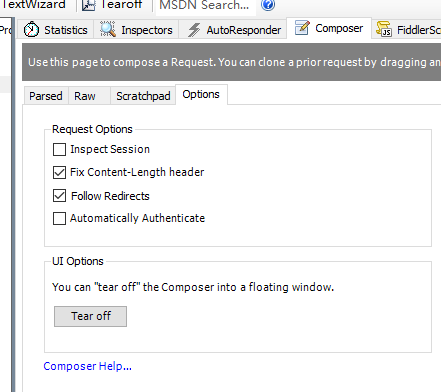Open the Composer Help link
Image resolution: width=441 pixels, height=392 pixels.
pos(87,366)
